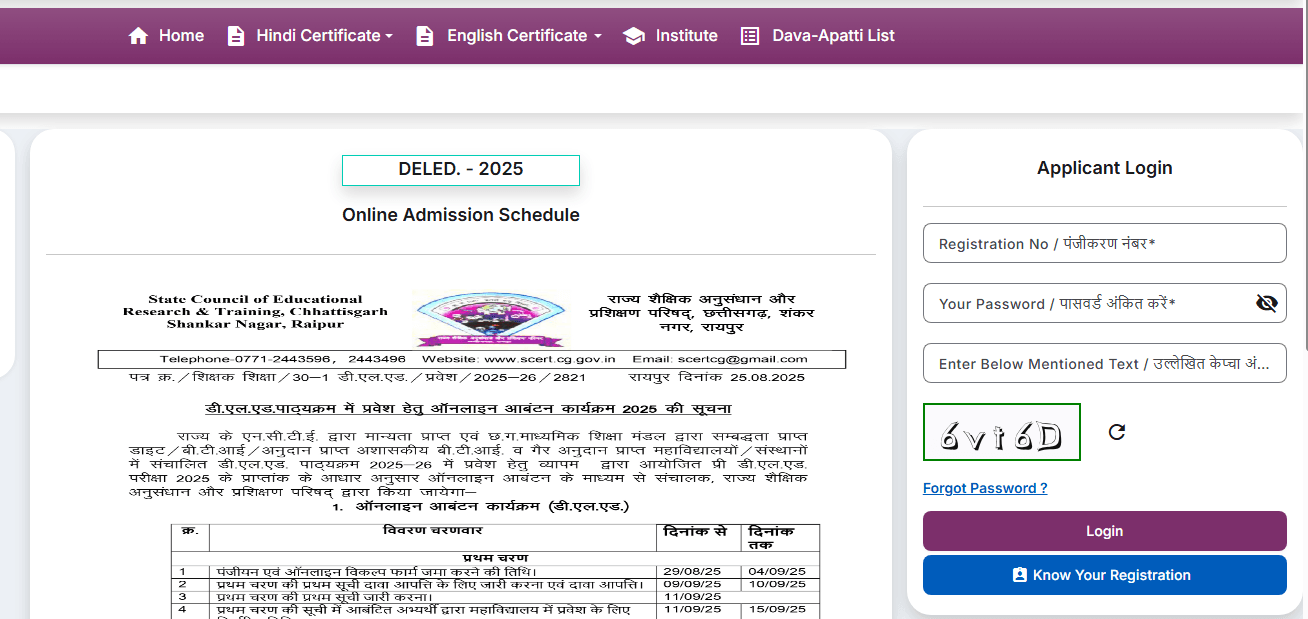Image resolution: width=1308 pixels, height=619 pixels.
Task: Open the Dava-Apatti List menu label
Action: (x=833, y=36)
